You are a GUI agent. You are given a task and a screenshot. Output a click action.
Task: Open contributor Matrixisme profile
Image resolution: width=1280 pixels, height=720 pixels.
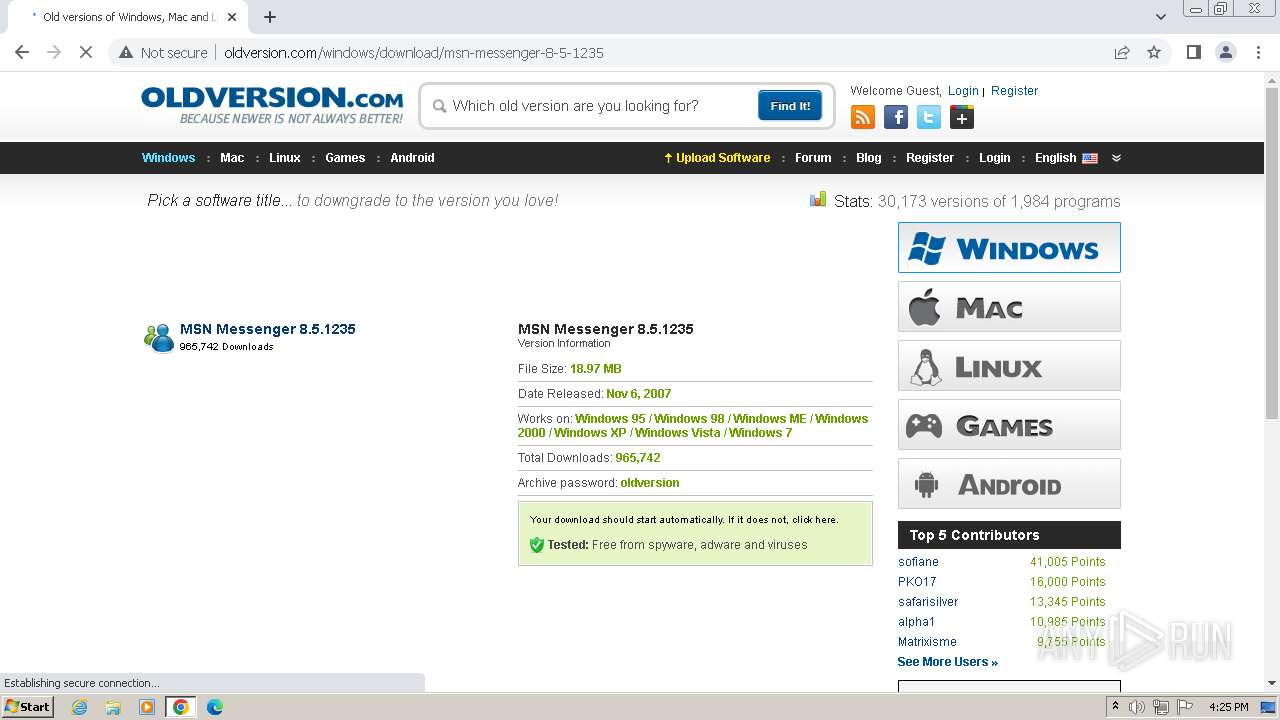click(927, 642)
